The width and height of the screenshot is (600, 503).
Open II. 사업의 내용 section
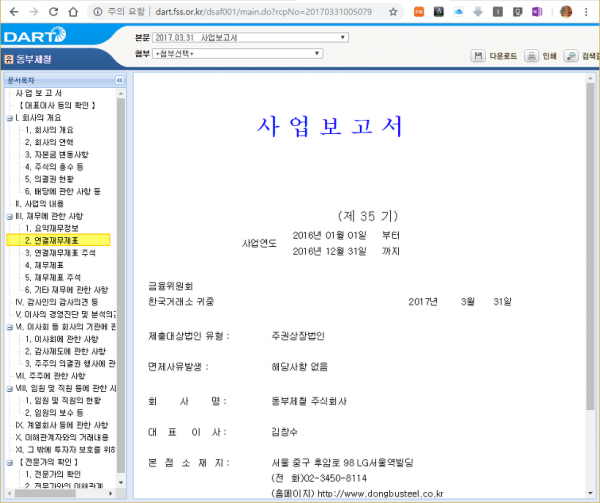39,203
